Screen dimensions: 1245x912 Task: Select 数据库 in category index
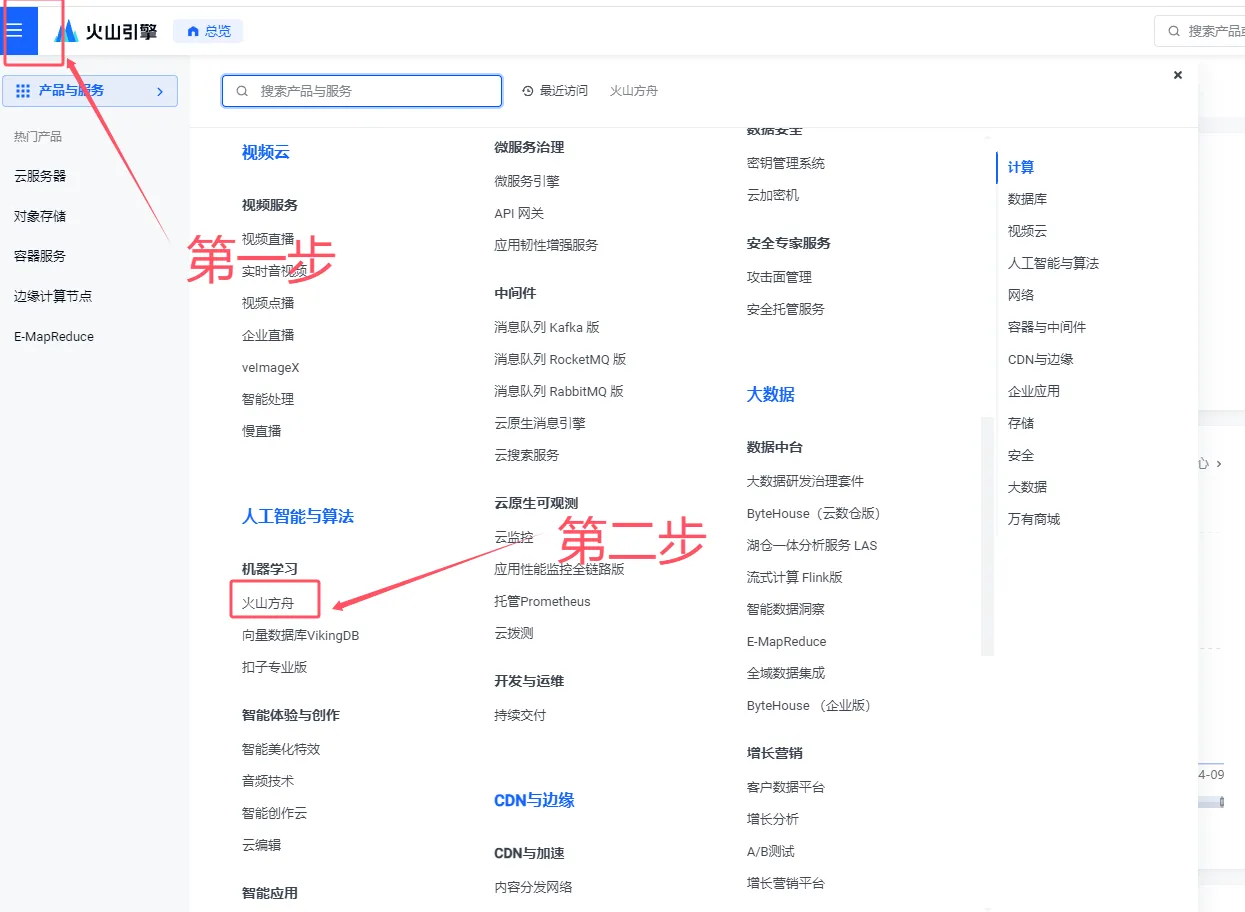pyautogui.click(x=1027, y=199)
